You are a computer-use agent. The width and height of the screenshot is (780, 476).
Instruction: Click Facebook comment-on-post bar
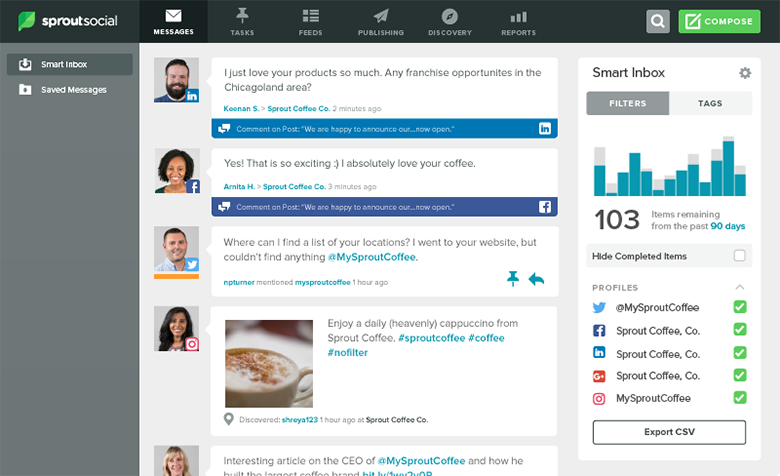coord(384,207)
